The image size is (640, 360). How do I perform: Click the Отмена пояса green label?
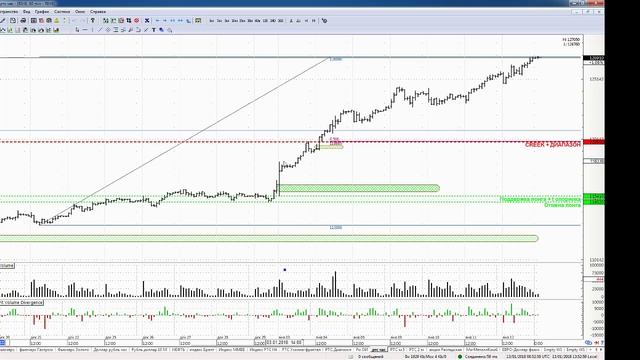tap(562, 205)
